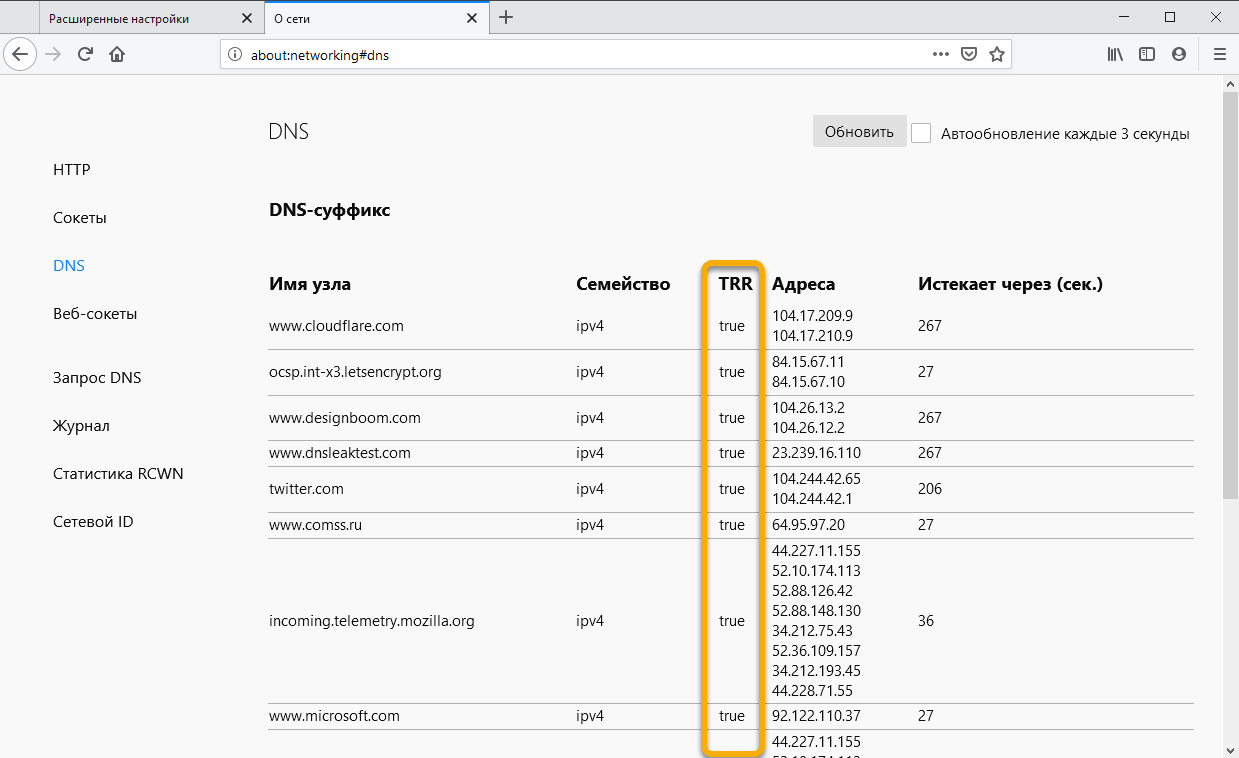Image resolution: width=1239 pixels, height=758 pixels.
Task: Toggle the sidebar view icon
Action: pos(1147,54)
